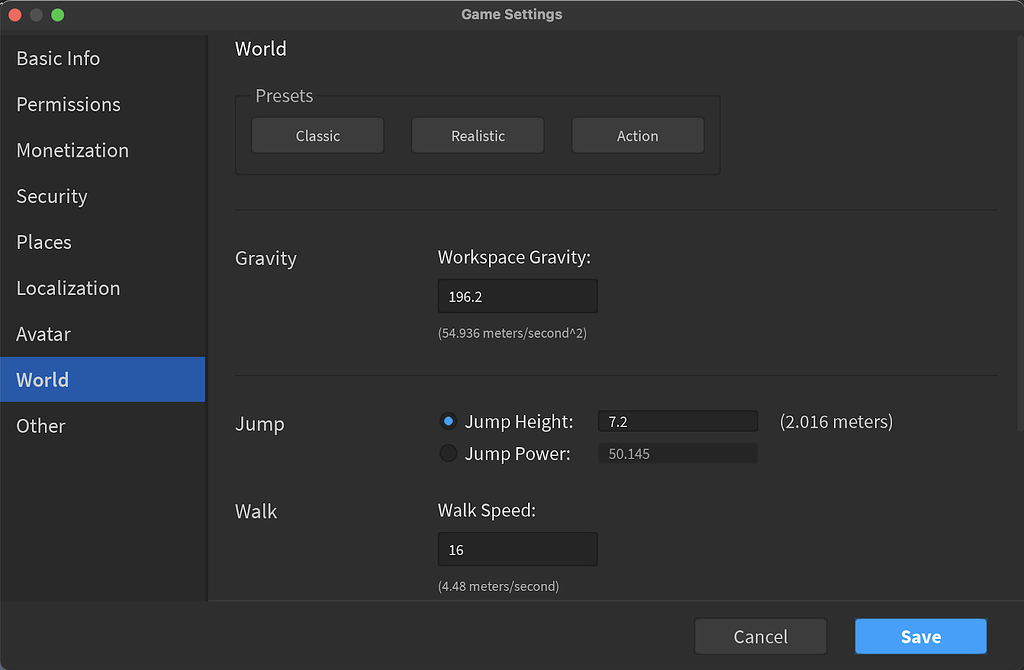Image resolution: width=1024 pixels, height=670 pixels.
Task: Open the Basic Info settings tab
Action: (x=58, y=59)
